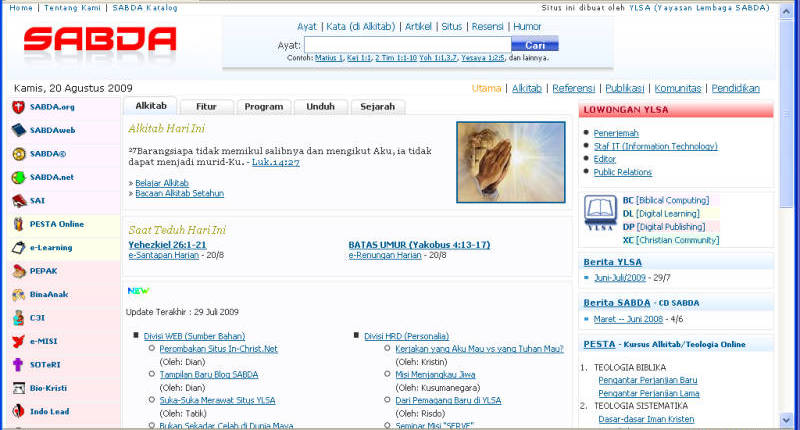Click the SABDA.net green globe icon
This screenshot has width=800, height=430.
pos(18,178)
